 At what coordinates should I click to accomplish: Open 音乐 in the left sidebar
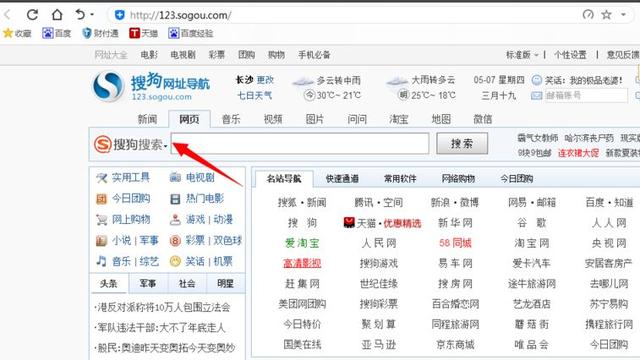[122, 261]
